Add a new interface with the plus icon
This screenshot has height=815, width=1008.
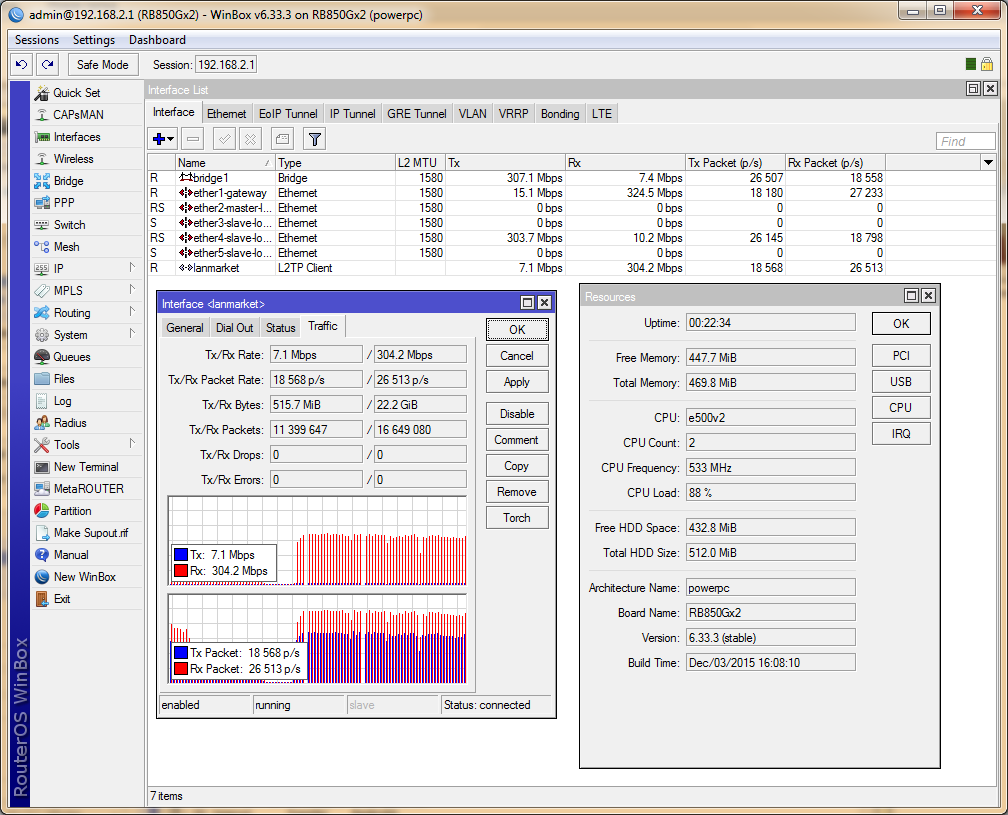pos(157,139)
